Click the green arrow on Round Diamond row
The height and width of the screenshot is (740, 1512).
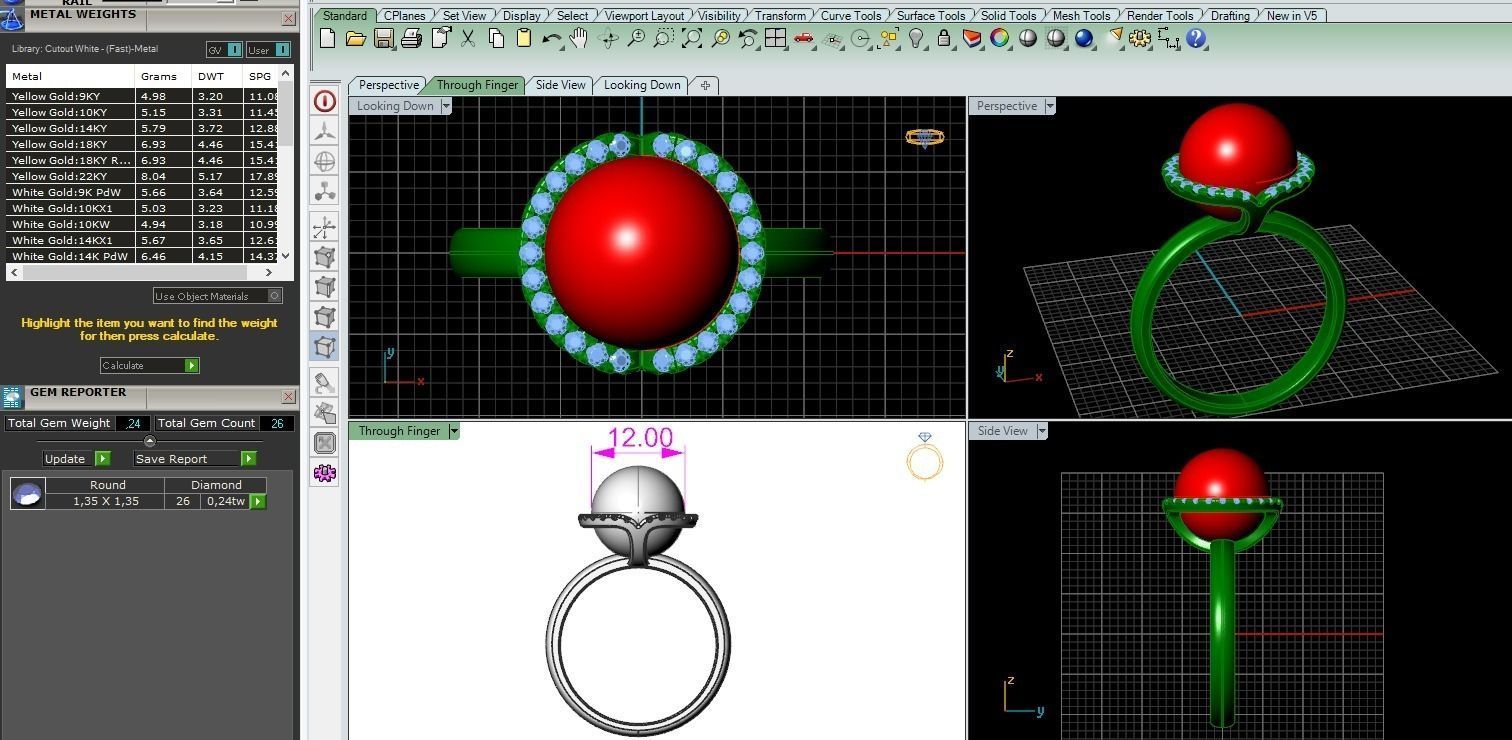[258, 501]
